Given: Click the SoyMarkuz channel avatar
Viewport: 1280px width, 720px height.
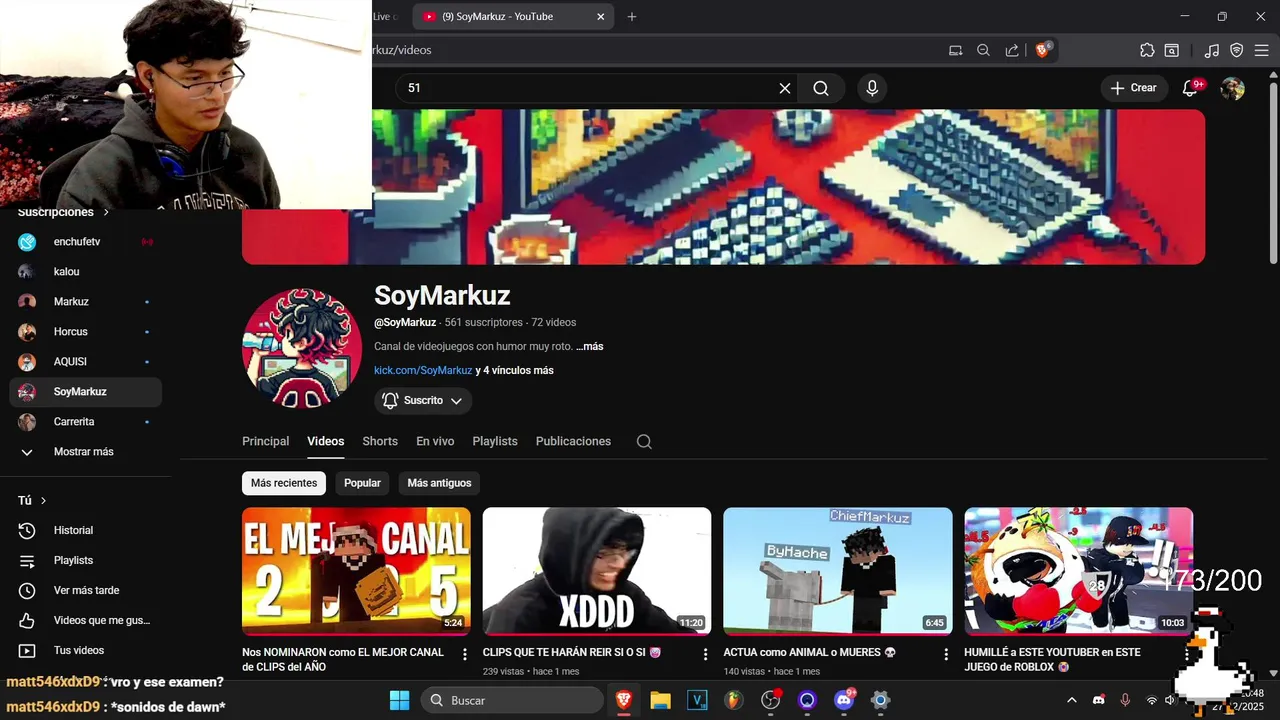Looking at the screenshot, I should pyautogui.click(x=302, y=348).
